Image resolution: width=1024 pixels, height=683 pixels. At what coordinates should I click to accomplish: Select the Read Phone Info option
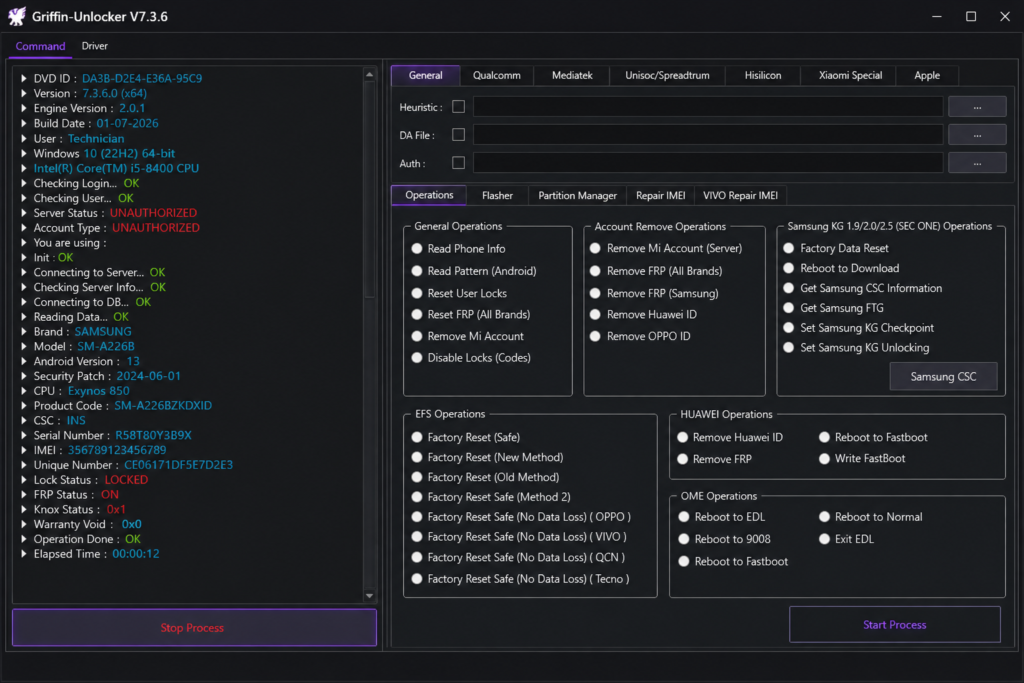click(x=417, y=249)
